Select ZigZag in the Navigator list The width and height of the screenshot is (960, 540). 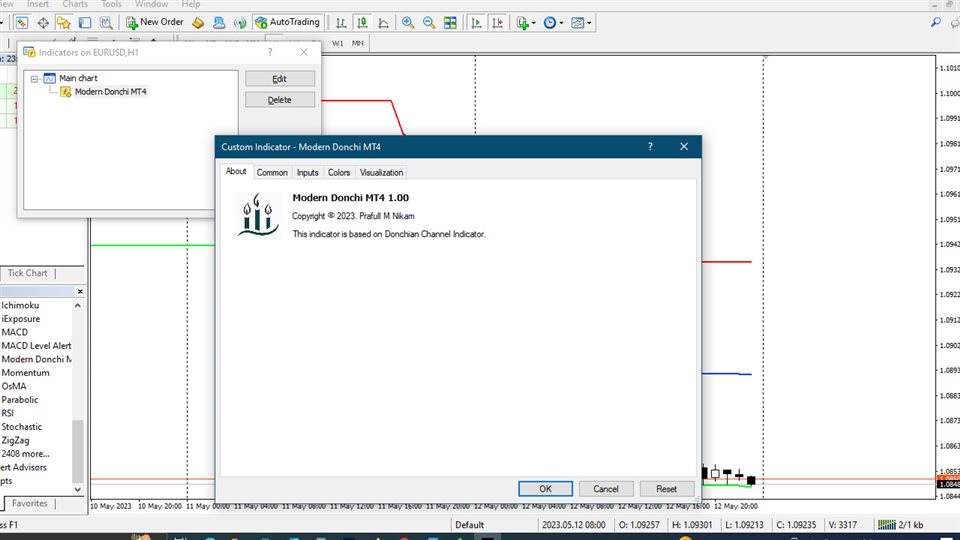15,440
